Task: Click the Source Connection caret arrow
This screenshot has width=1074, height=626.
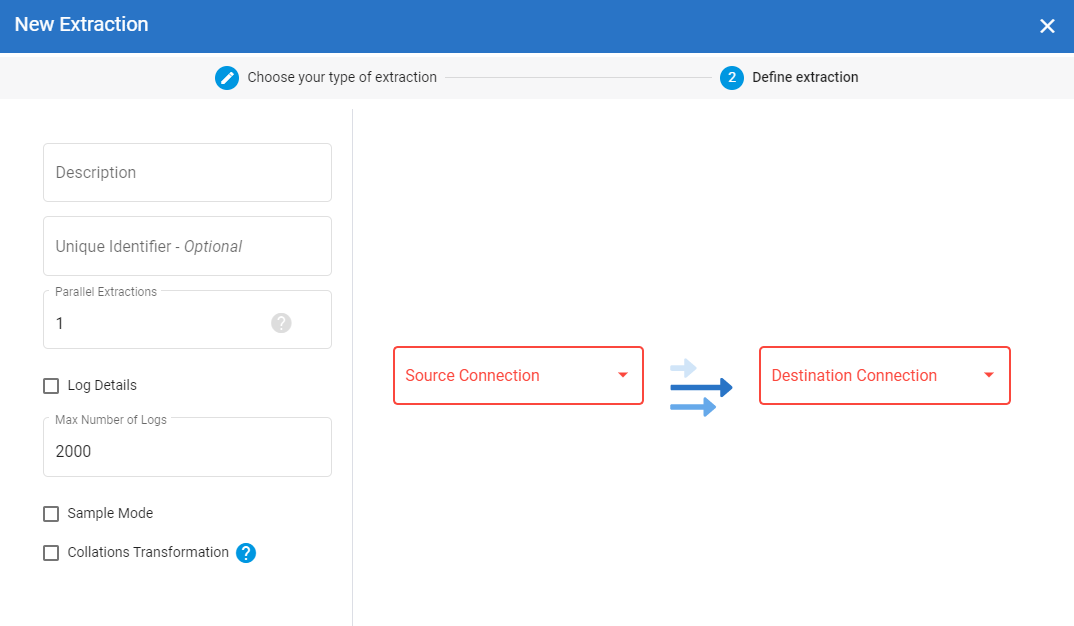Action: pos(623,376)
